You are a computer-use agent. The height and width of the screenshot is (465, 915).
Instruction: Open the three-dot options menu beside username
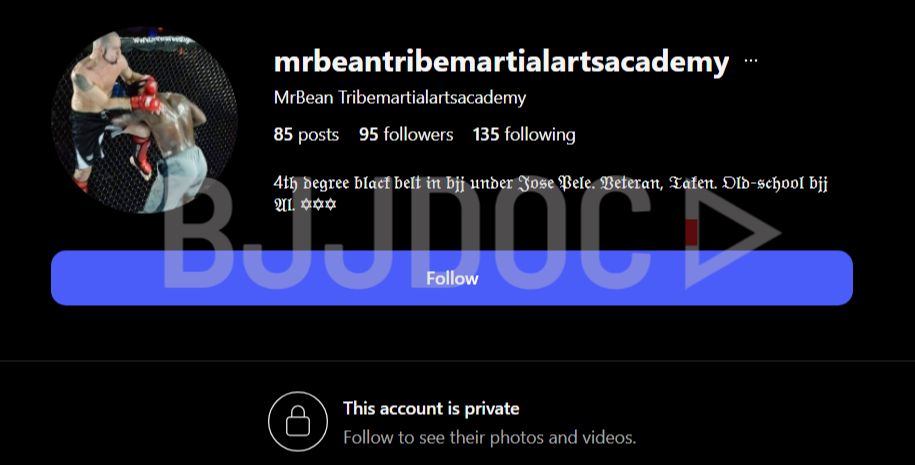750,60
